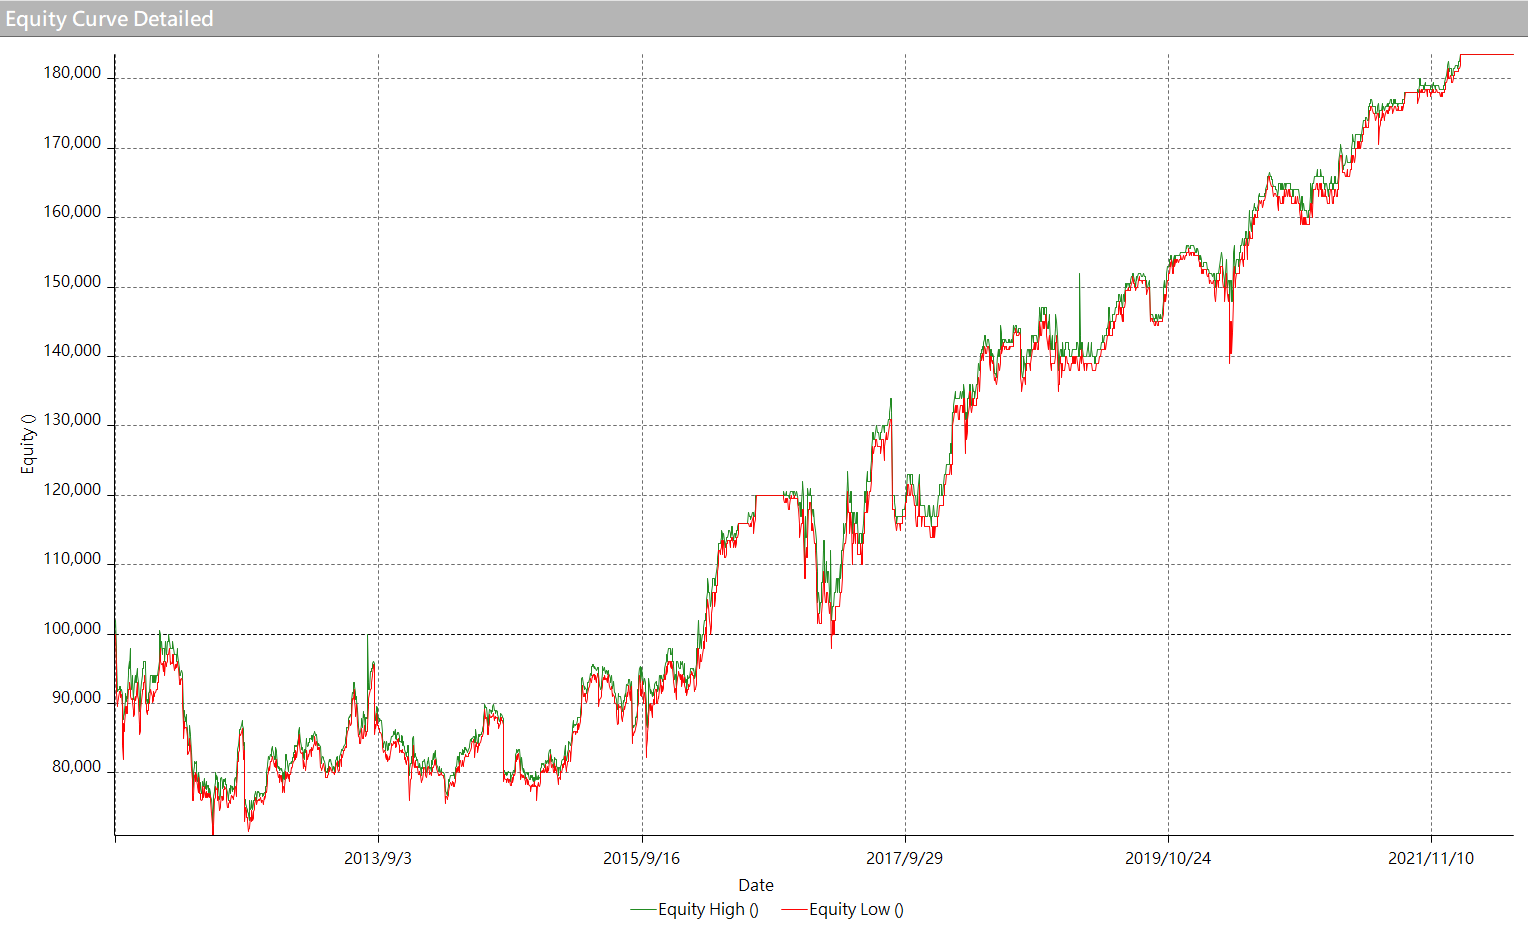Click the Equity Curve Detailed title
Image resolution: width=1528 pixels, height=926 pixels.
click(x=109, y=19)
